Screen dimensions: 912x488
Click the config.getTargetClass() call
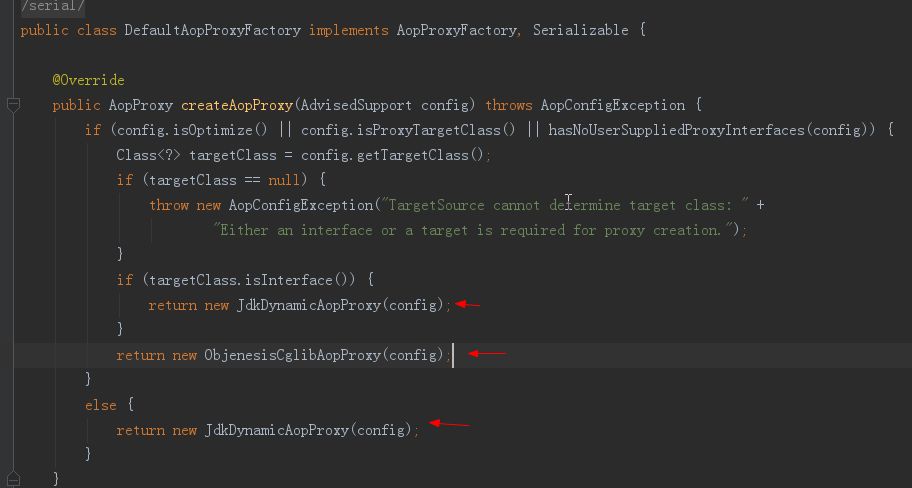393,155
